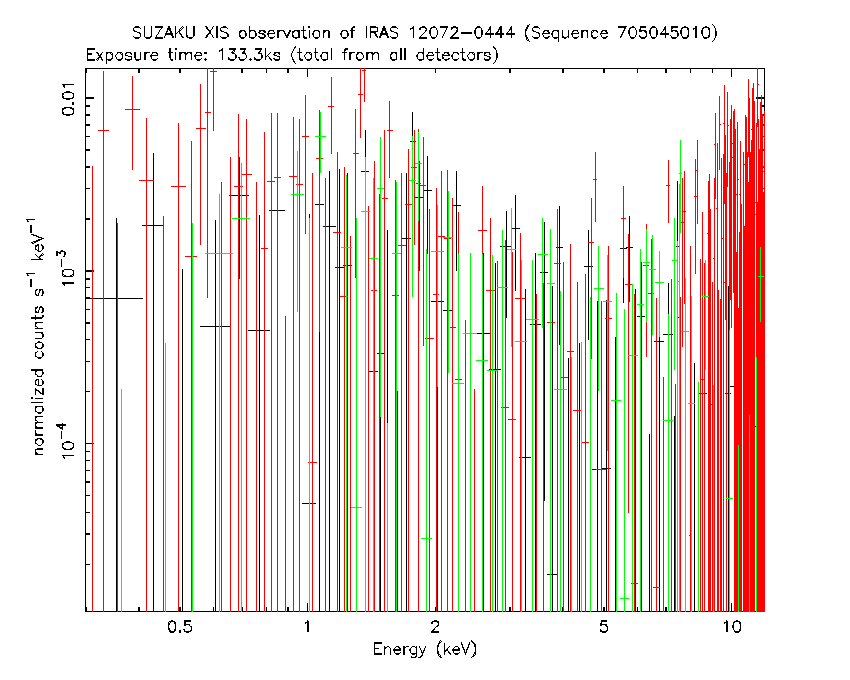
Task: Click the x-axis tick label 10
Action: click(732, 627)
